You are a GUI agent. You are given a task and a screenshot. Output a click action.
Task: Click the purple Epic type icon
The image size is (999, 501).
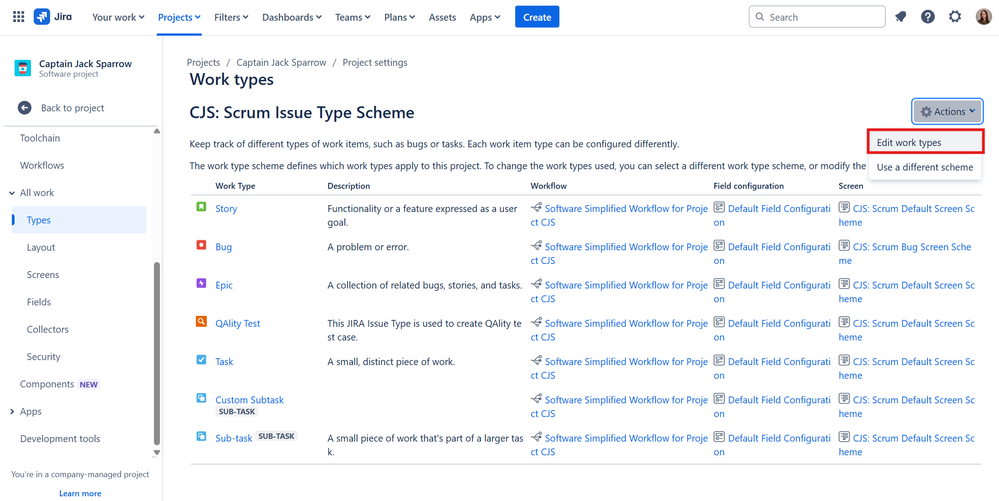click(x=201, y=283)
